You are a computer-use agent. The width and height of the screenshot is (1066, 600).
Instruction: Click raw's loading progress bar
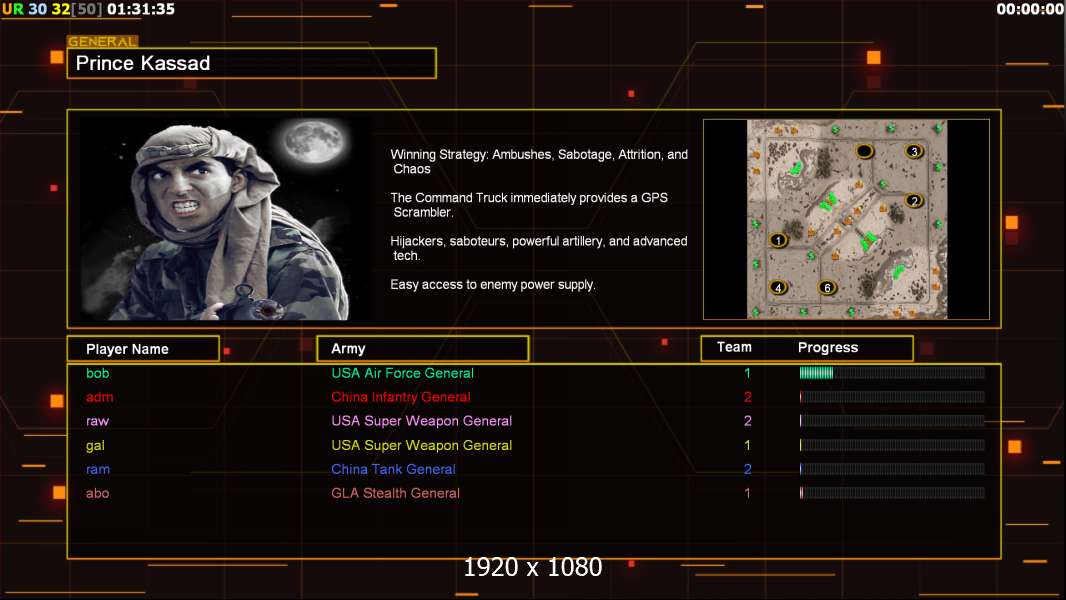(892, 421)
